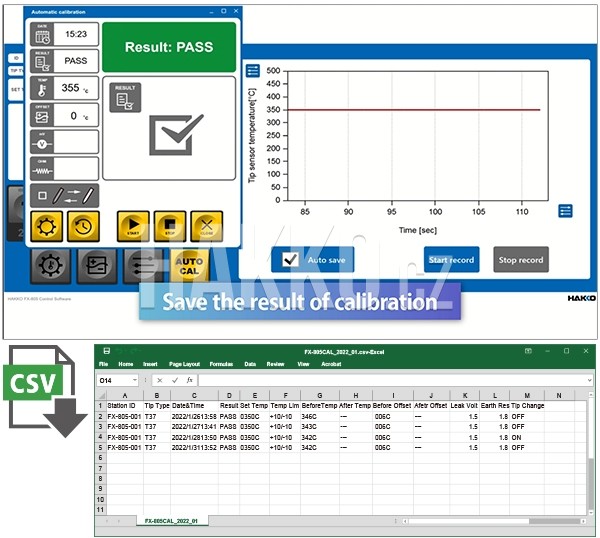Click the result document icon beside PASS
The width and height of the screenshot is (600, 538).
tap(42, 61)
